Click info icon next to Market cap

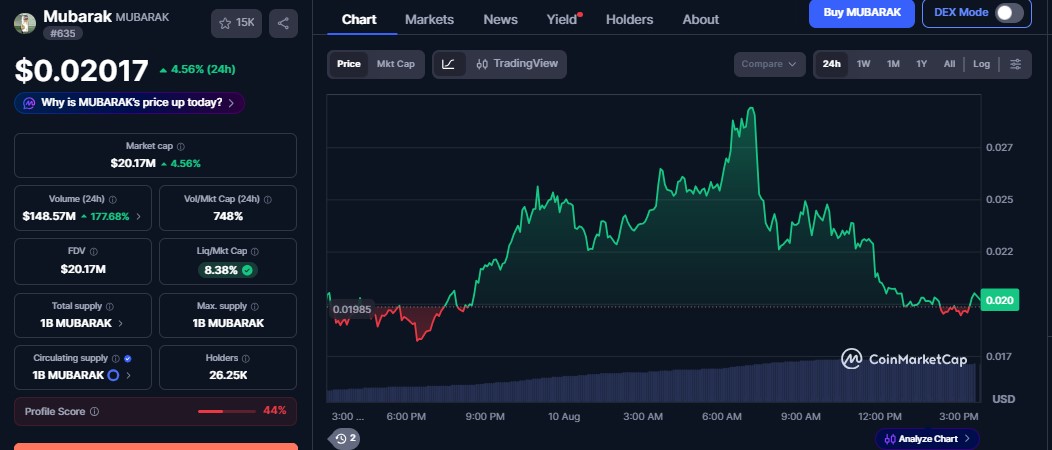click(180, 146)
